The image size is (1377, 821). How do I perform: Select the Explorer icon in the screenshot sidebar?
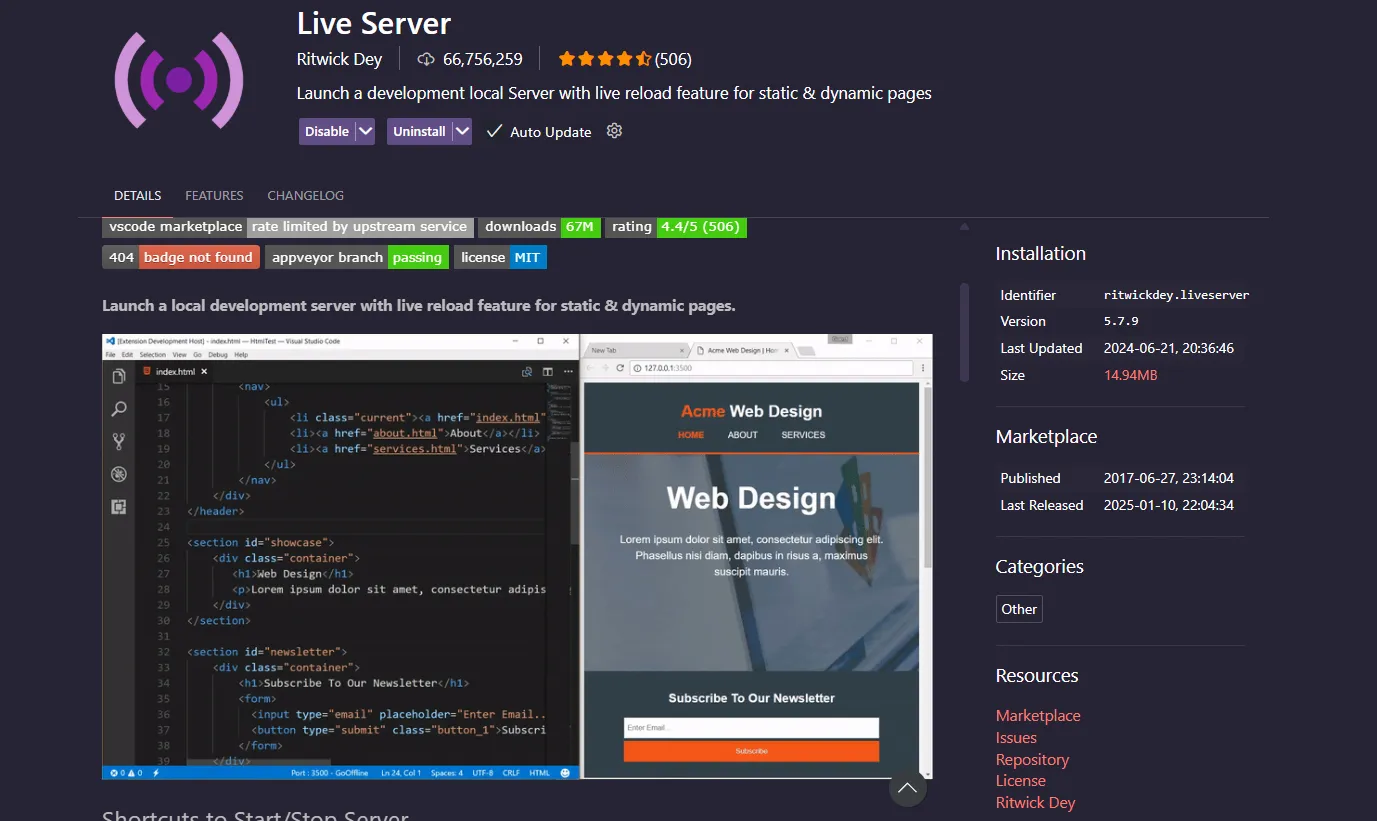point(119,377)
